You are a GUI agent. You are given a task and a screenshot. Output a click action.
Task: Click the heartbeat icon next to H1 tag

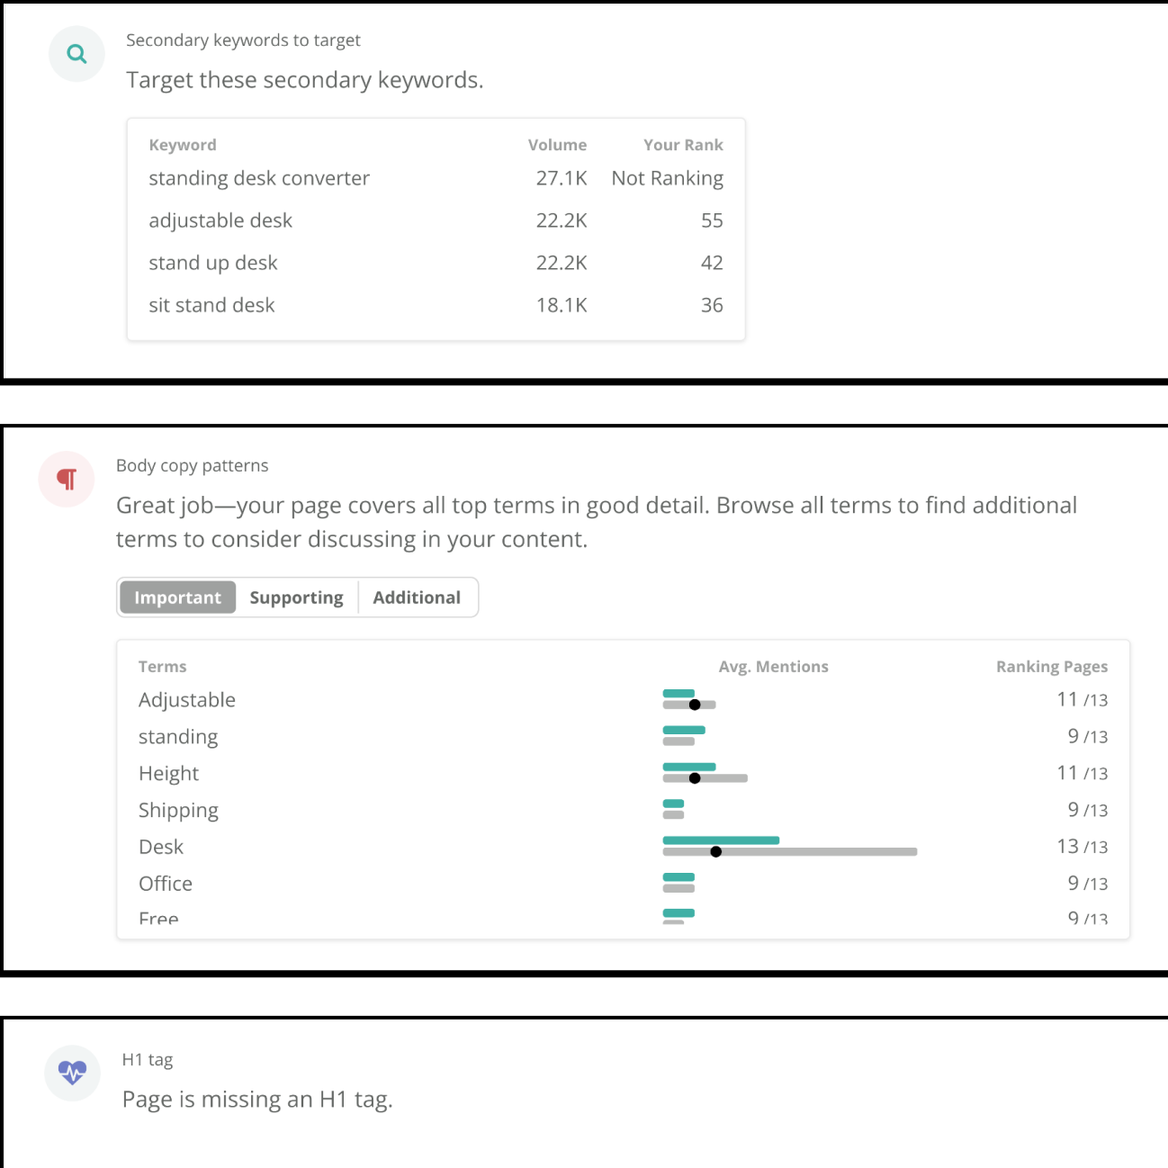tap(71, 1072)
